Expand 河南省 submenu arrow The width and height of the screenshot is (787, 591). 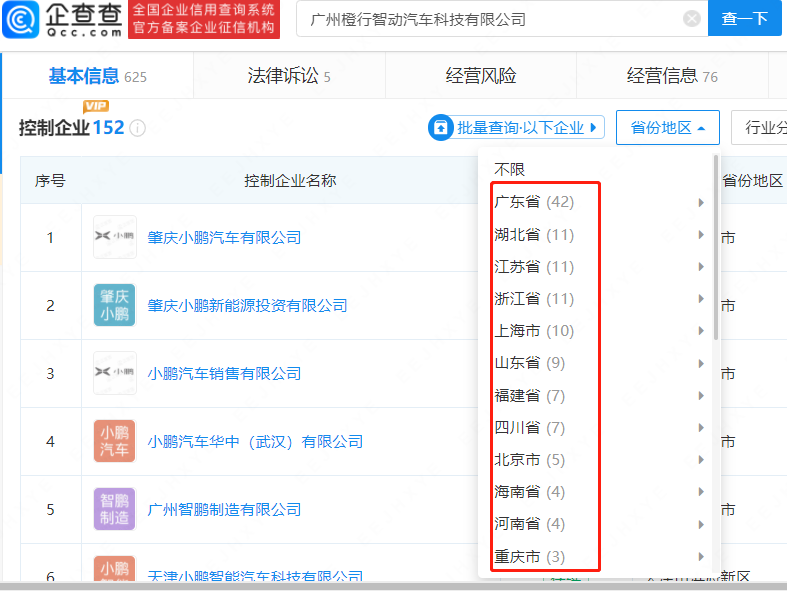701,524
